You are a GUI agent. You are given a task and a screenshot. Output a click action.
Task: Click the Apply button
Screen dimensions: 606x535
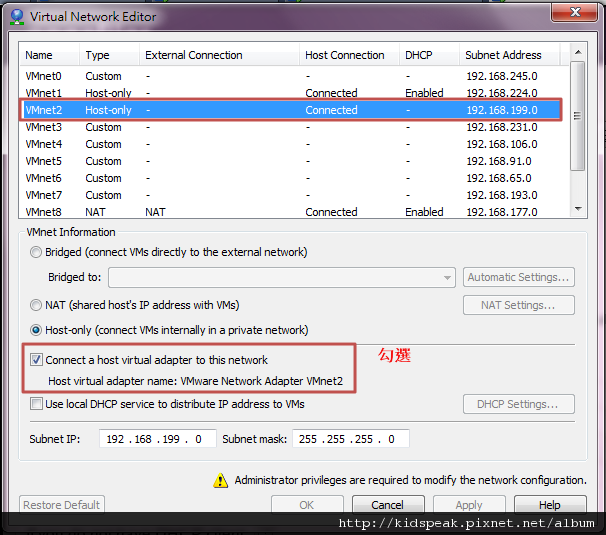pyautogui.click(x=469, y=505)
